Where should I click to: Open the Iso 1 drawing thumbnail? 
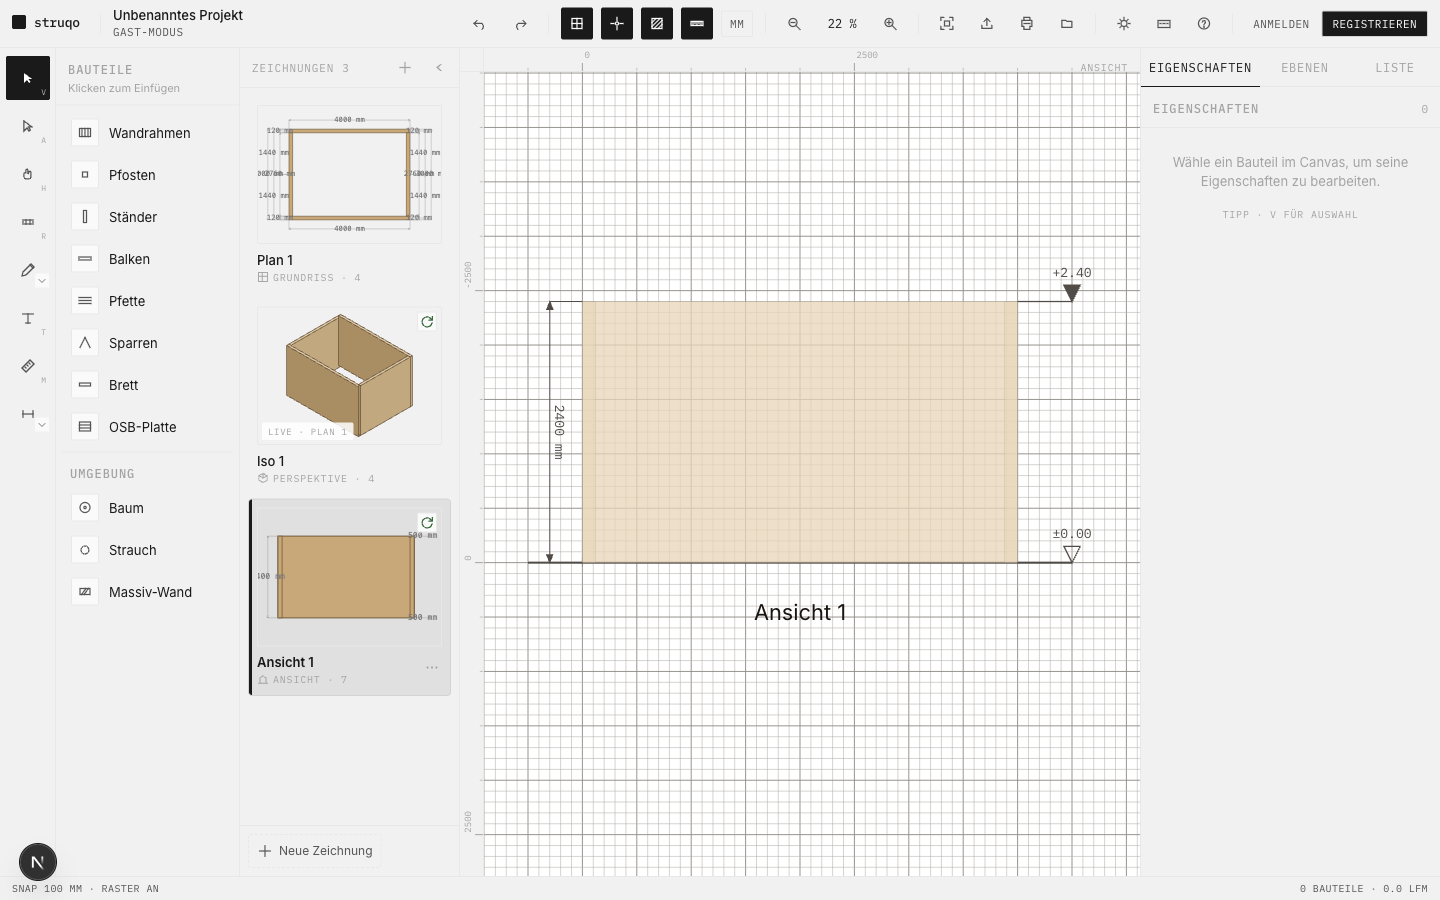click(349, 376)
